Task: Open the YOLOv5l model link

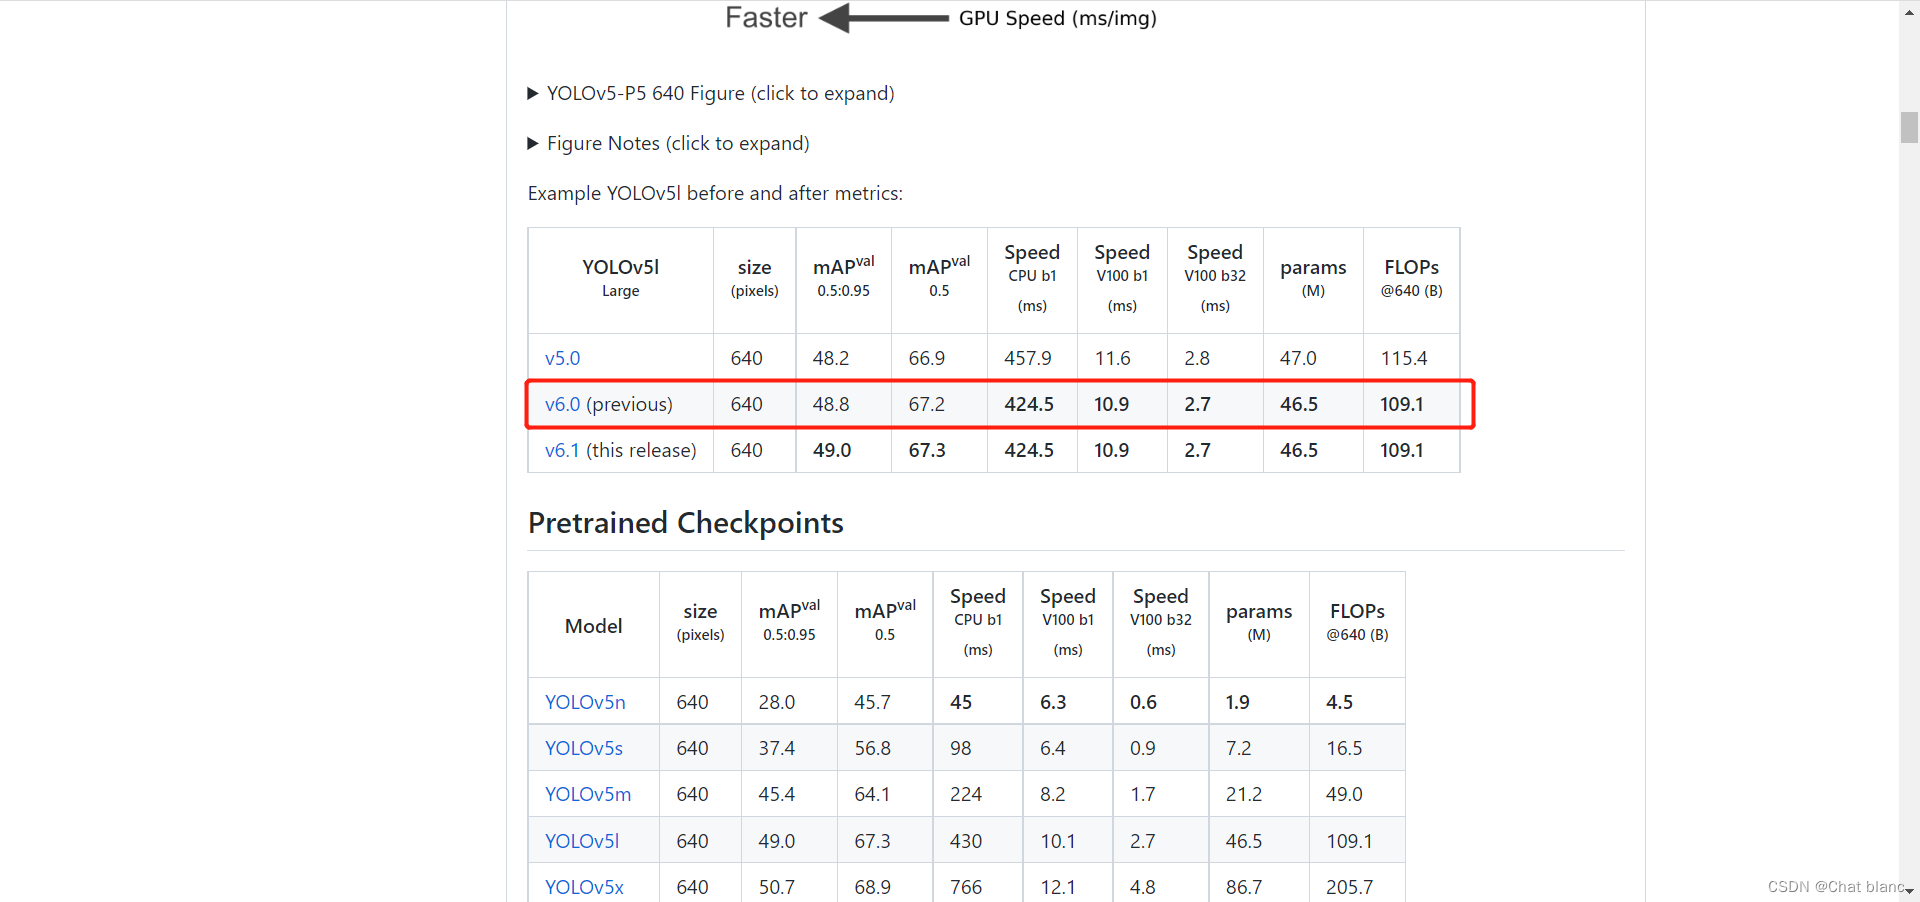Action: 582,841
